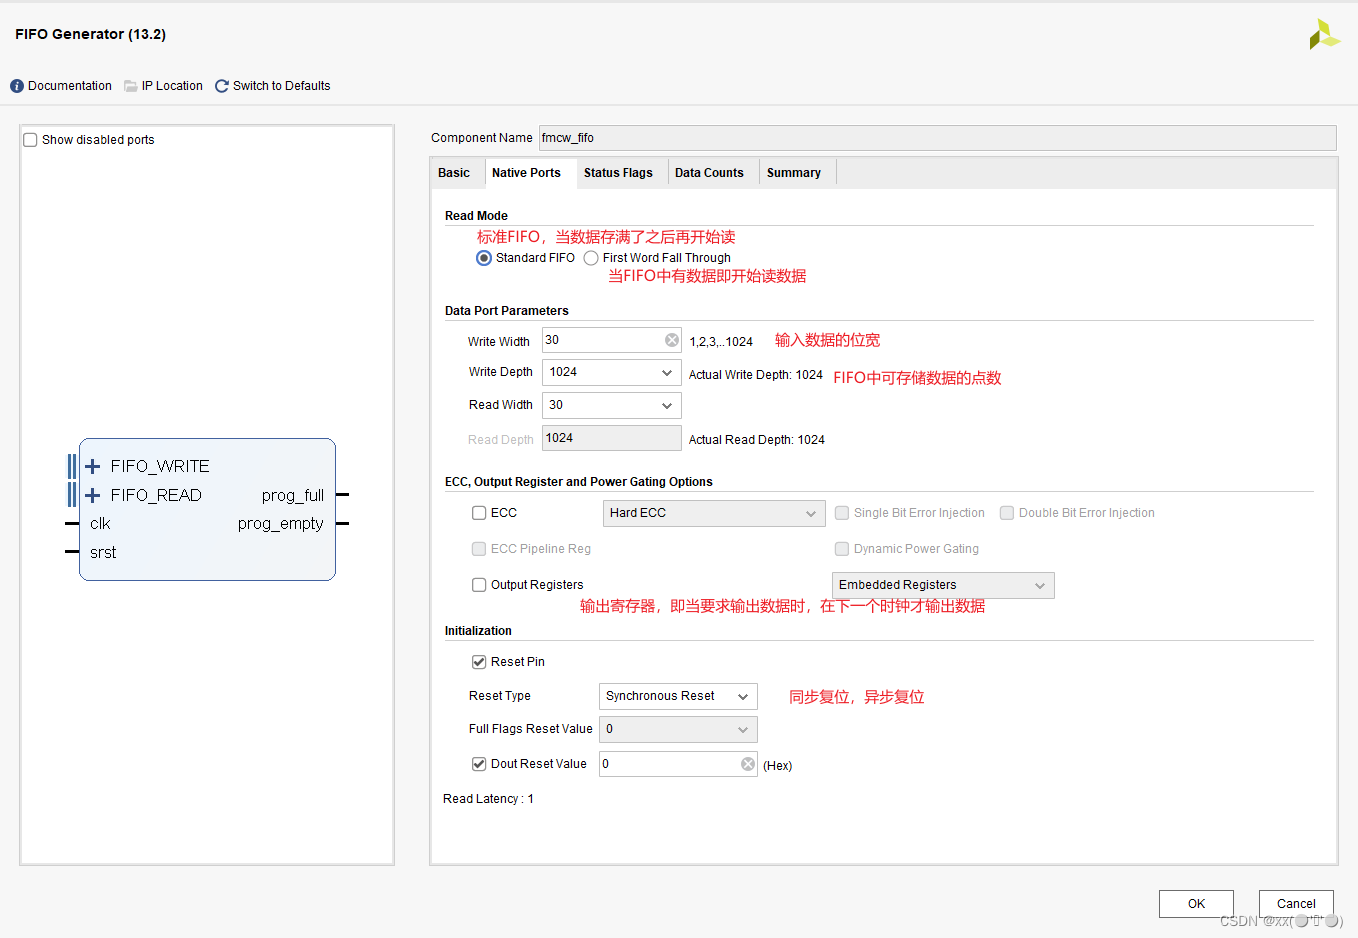Open the Documentation link
The height and width of the screenshot is (938, 1358).
(x=70, y=86)
